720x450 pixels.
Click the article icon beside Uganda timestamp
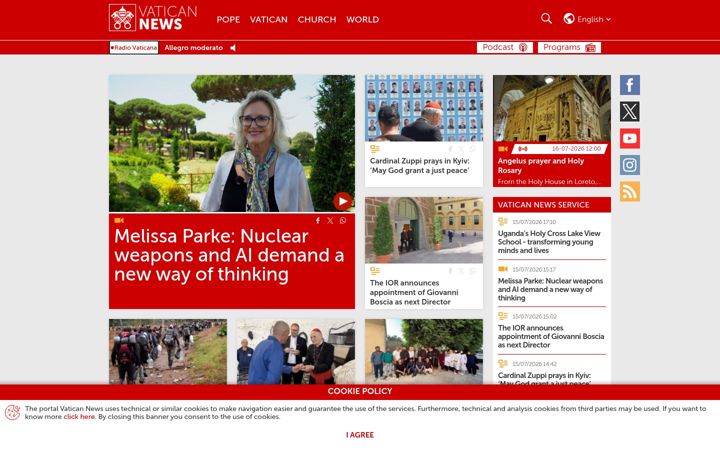pos(503,222)
